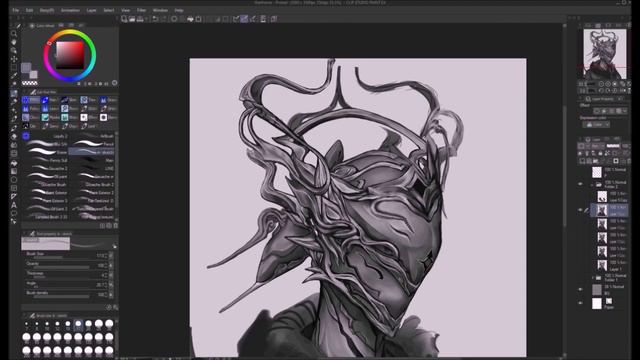The height and width of the screenshot is (360, 640).
Task: Select the highlighted Brush tool
Action: pyautogui.click(x=14, y=93)
